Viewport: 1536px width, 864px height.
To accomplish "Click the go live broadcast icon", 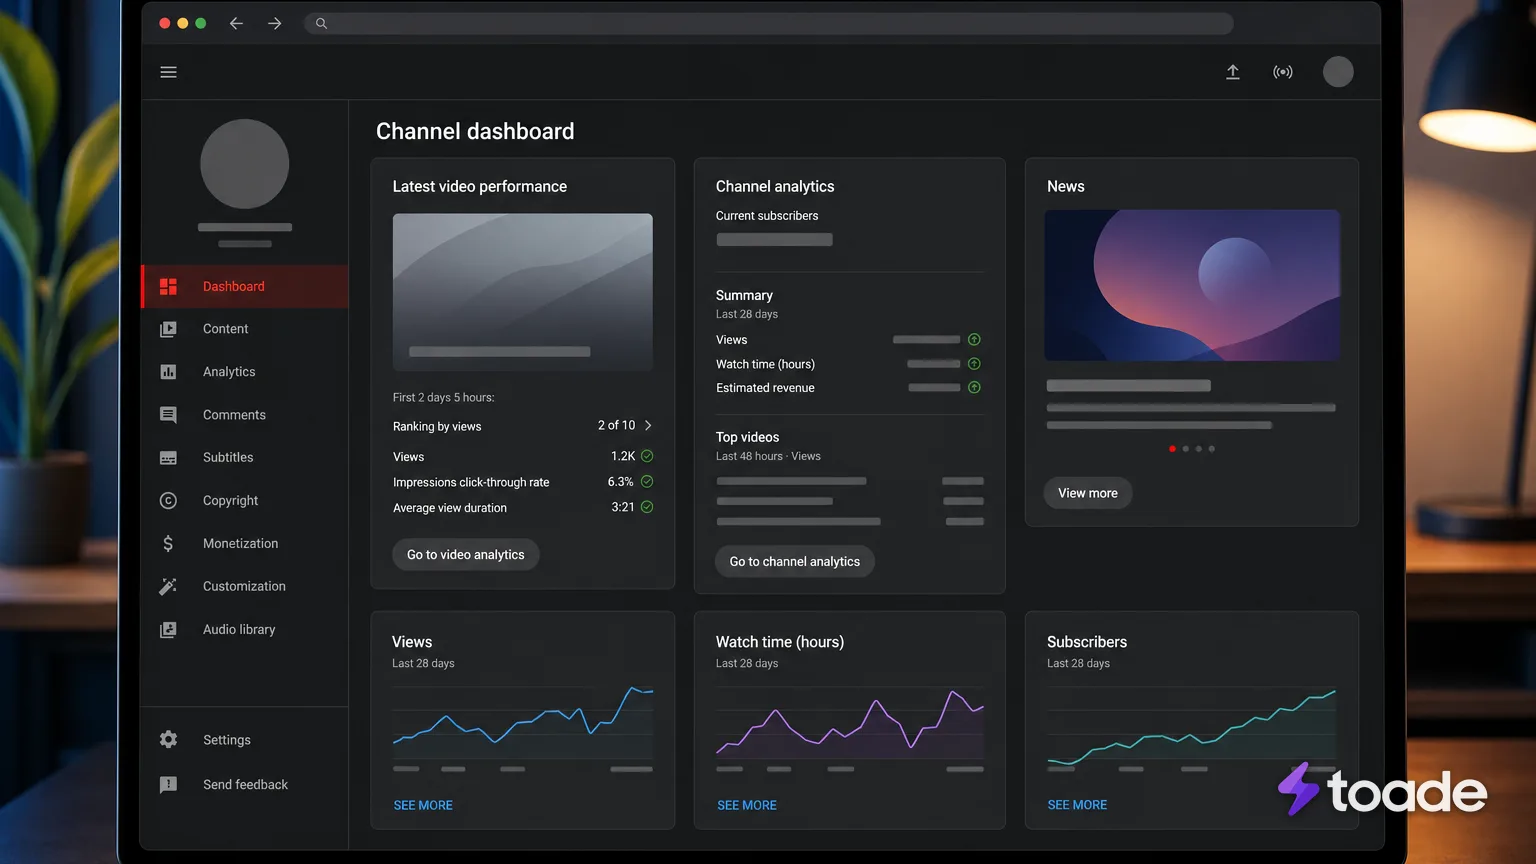I will click(1282, 72).
